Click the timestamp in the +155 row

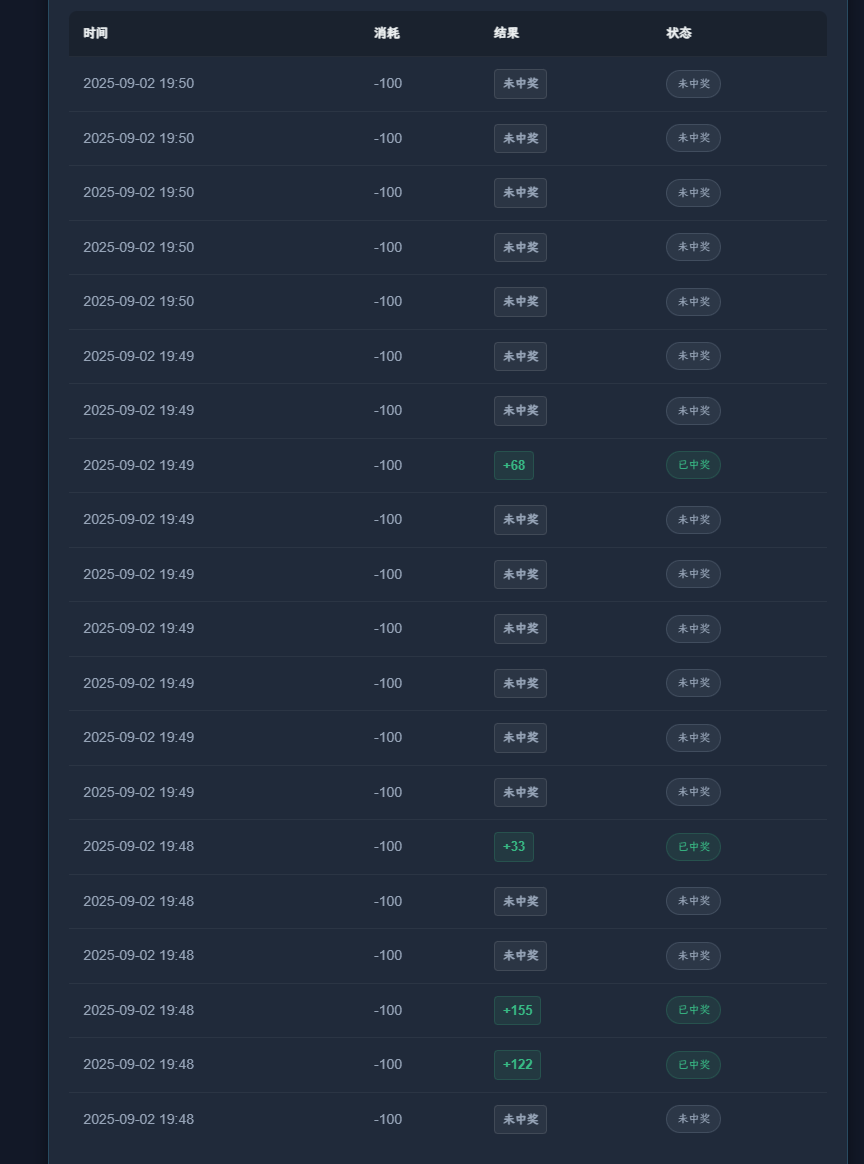[138, 1010]
